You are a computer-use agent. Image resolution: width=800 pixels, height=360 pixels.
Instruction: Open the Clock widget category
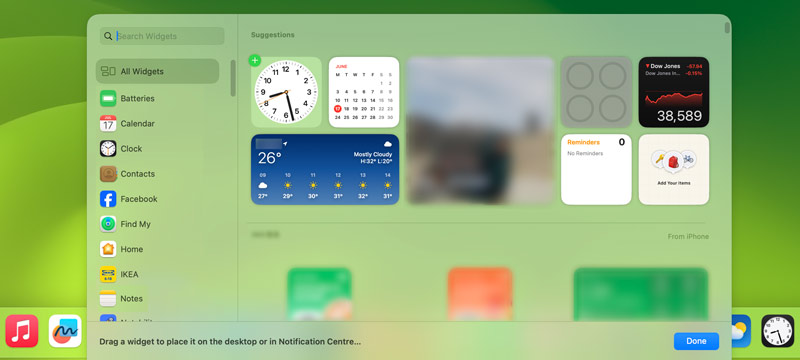[157, 148]
